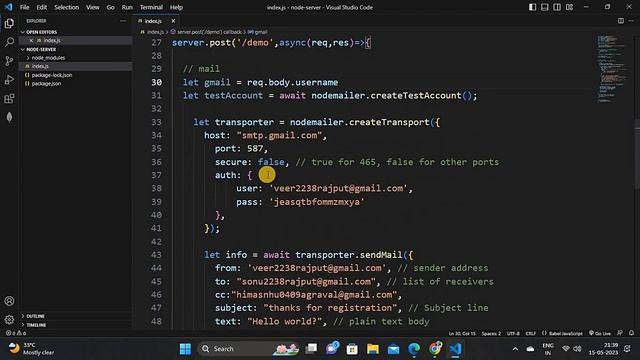The image size is (640, 360).
Task: Open the weather widget showing 33°C
Action: click(32, 349)
